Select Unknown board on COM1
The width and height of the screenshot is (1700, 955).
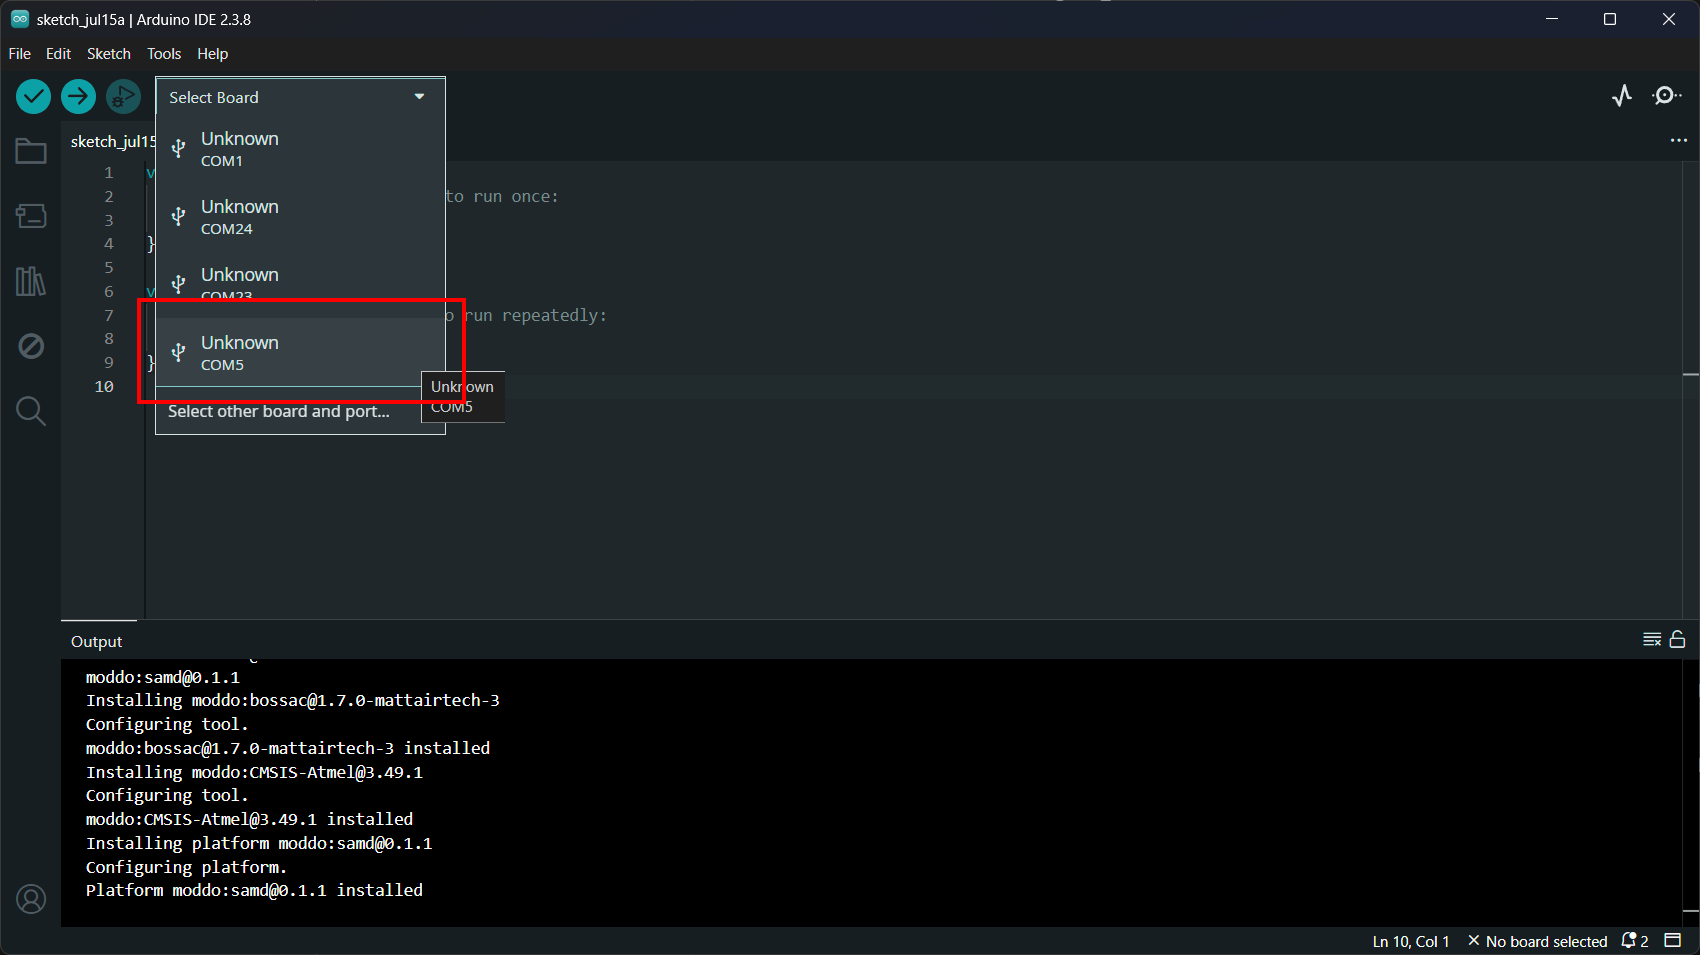coord(300,148)
